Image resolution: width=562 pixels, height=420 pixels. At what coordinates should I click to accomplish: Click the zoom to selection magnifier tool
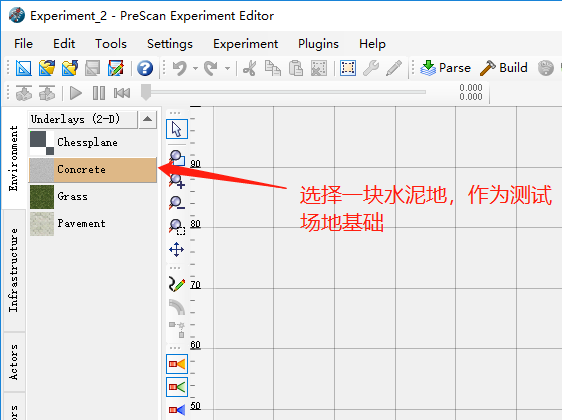(177, 227)
